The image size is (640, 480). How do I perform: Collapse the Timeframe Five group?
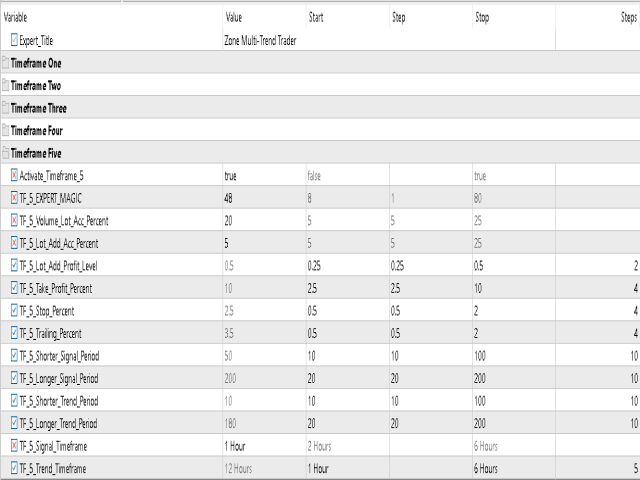click(x=5, y=153)
